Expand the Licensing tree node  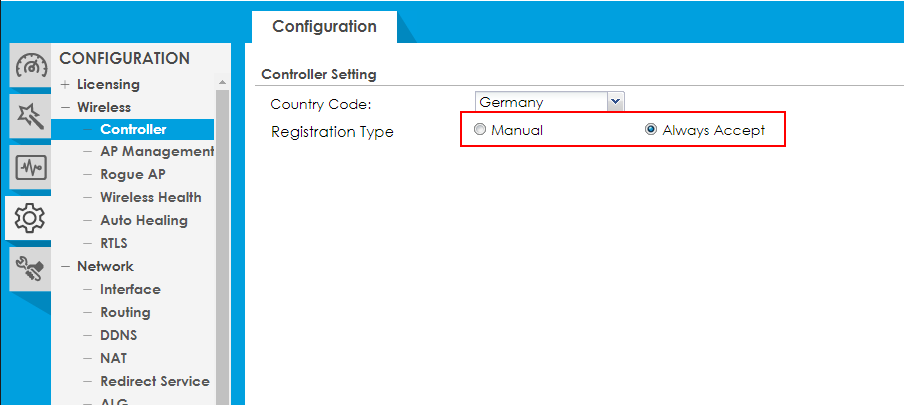click(66, 85)
